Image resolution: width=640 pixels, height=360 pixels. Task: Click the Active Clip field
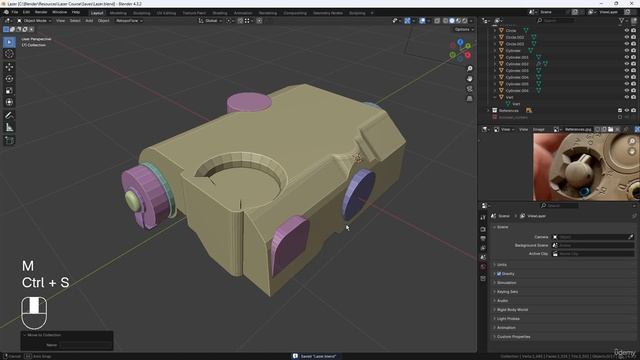593,254
